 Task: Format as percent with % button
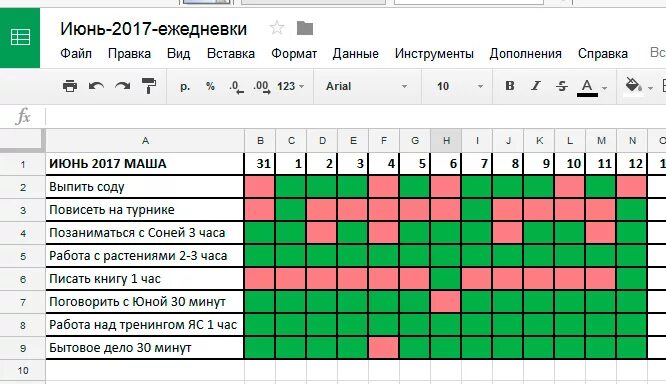pos(210,86)
